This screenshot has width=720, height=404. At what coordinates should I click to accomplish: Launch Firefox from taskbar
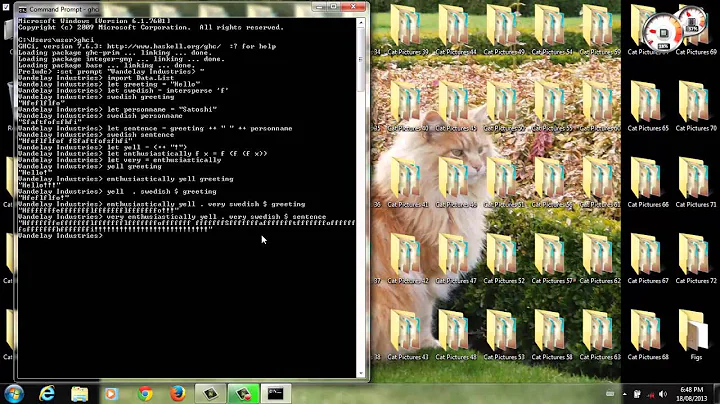tap(178, 394)
